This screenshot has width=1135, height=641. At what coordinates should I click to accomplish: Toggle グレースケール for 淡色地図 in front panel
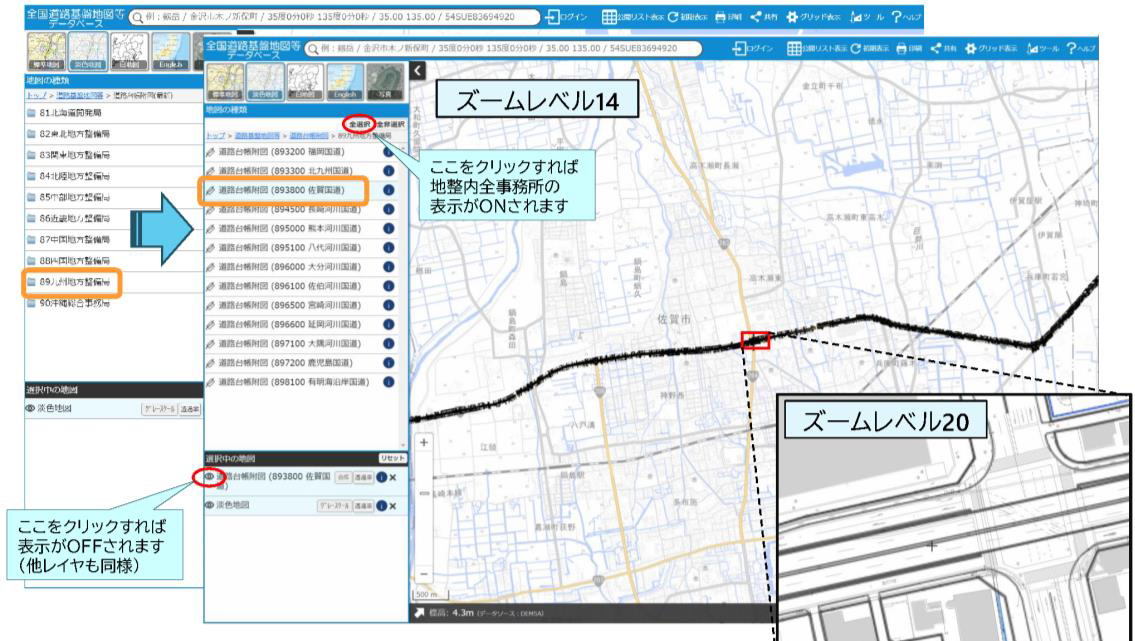point(333,506)
